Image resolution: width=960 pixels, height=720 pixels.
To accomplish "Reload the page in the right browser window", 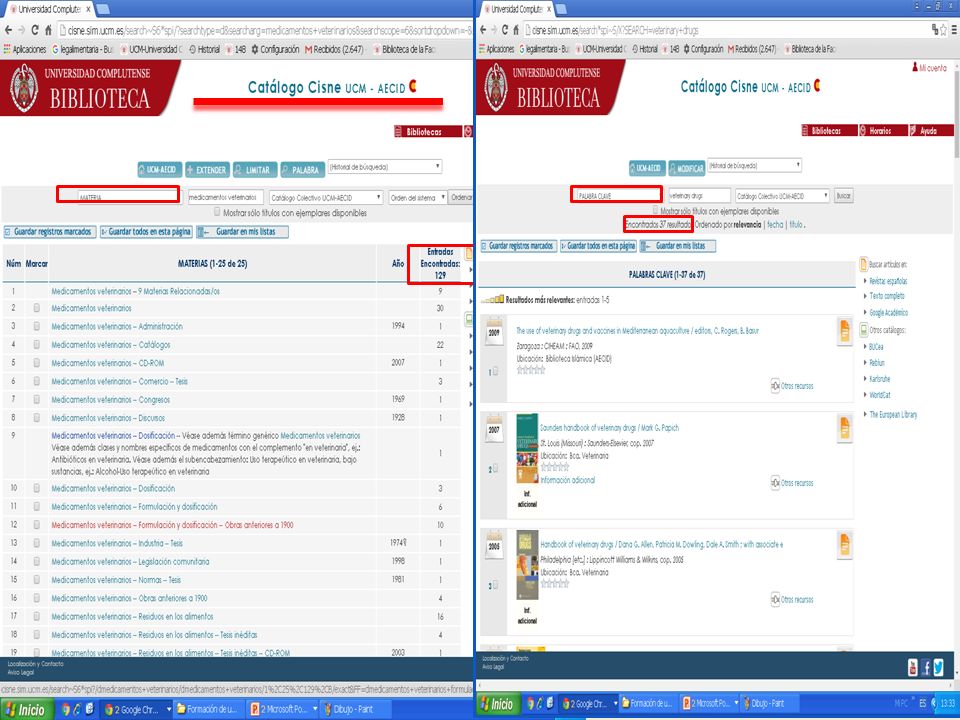I will pyautogui.click(x=505, y=29).
